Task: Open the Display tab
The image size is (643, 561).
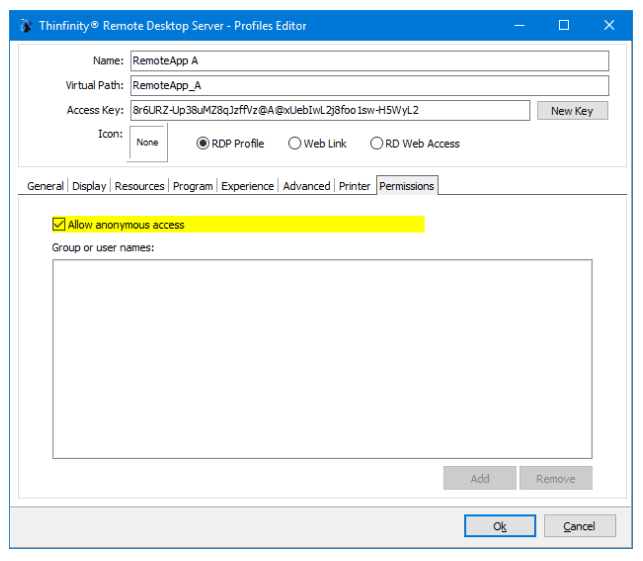Action: click(x=89, y=186)
